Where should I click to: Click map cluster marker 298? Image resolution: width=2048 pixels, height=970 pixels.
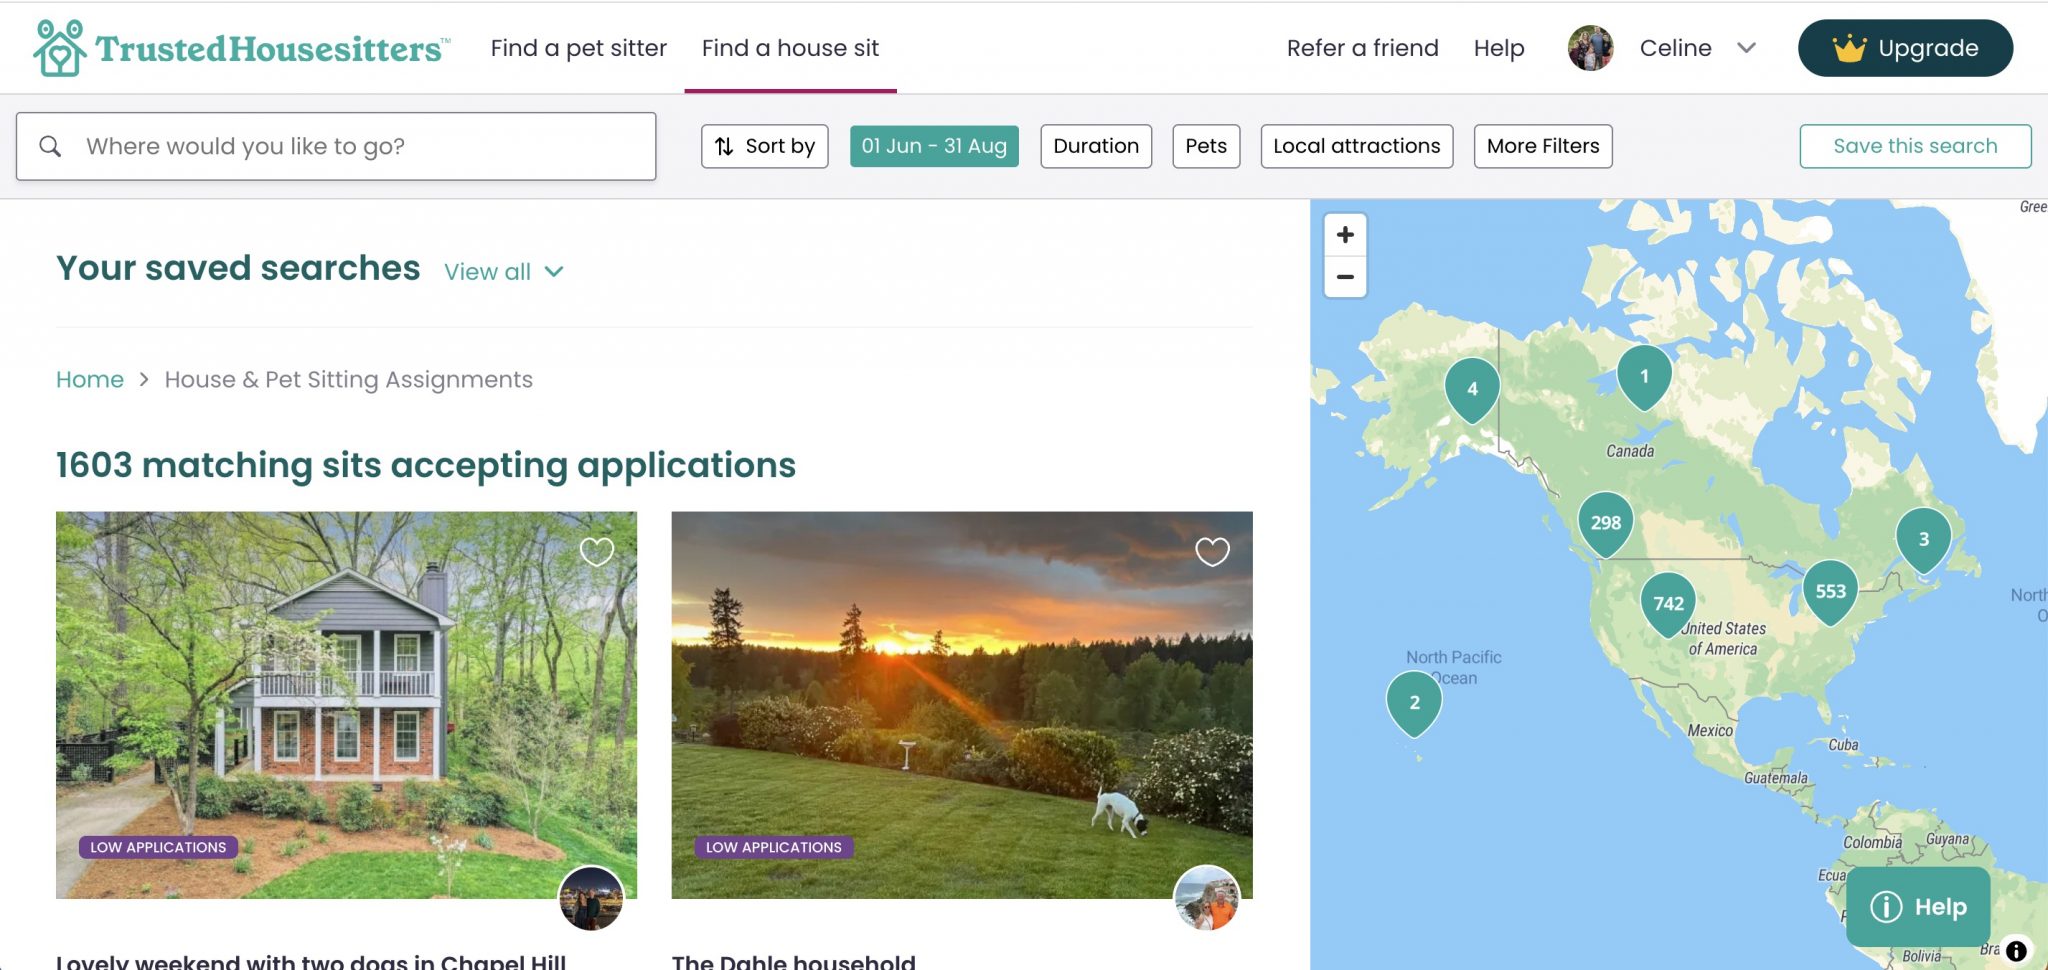(x=1606, y=523)
